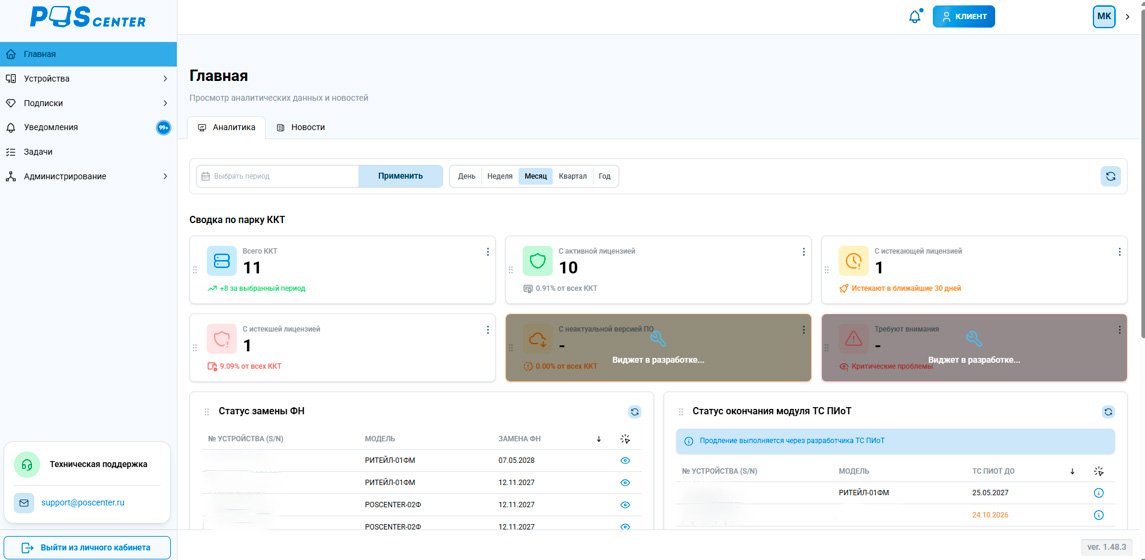Click the support@poscenter.ru email link
The image size is (1145, 560).
83,503
